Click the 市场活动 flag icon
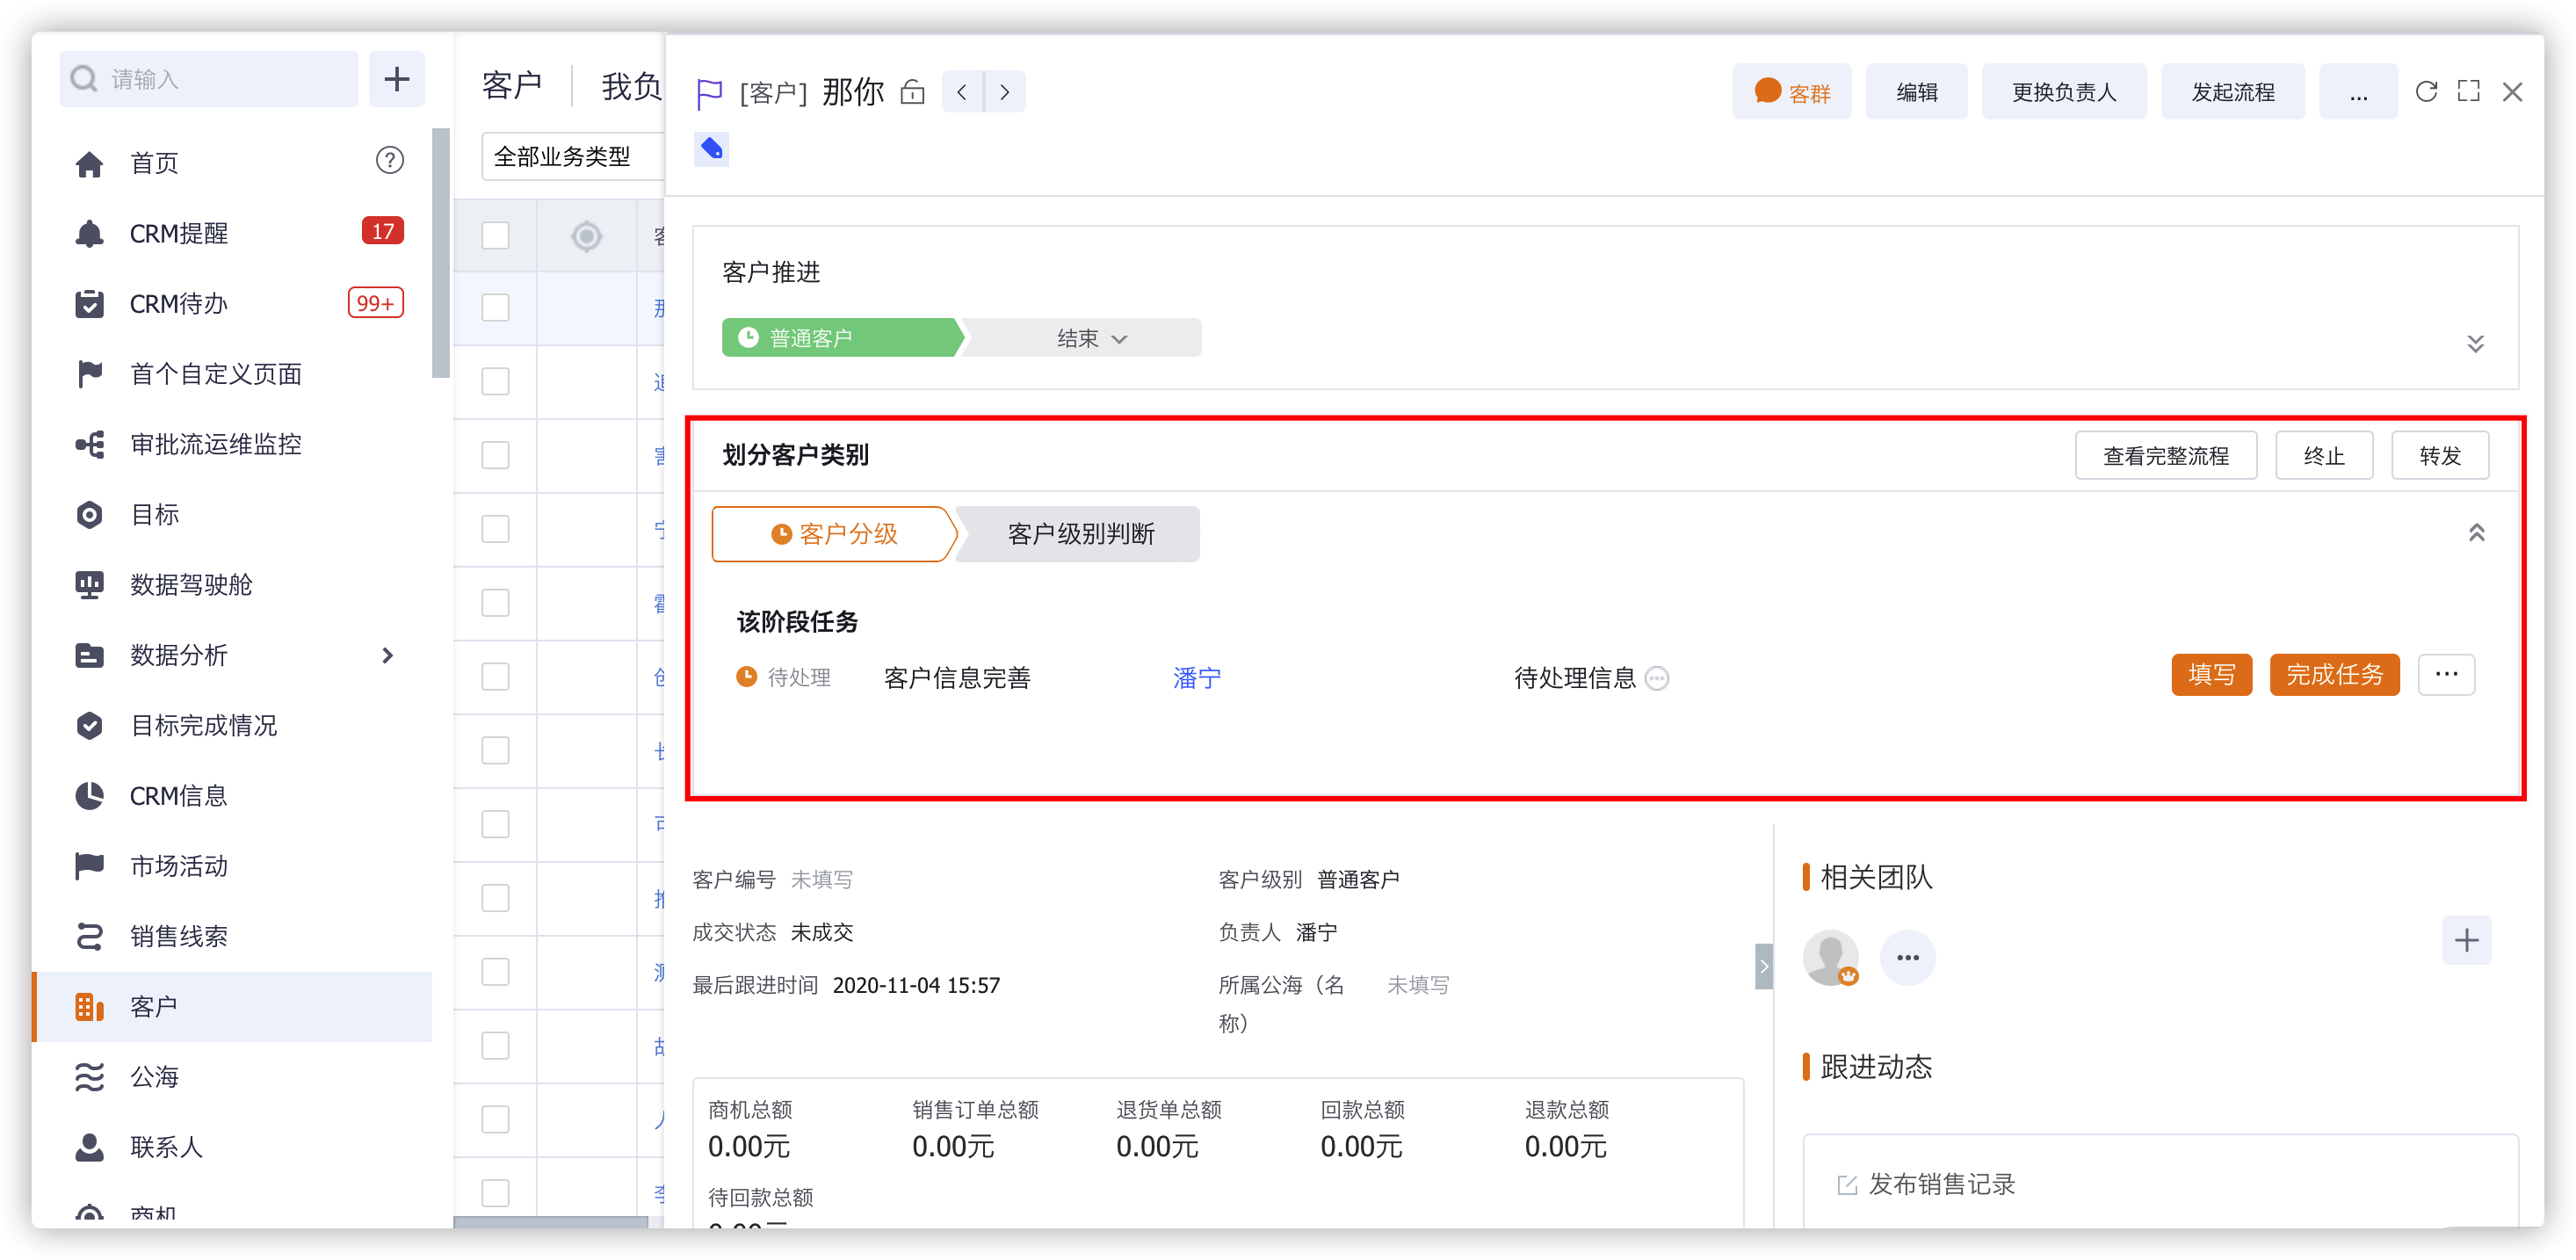The height and width of the screenshot is (1260, 2576). 89,865
